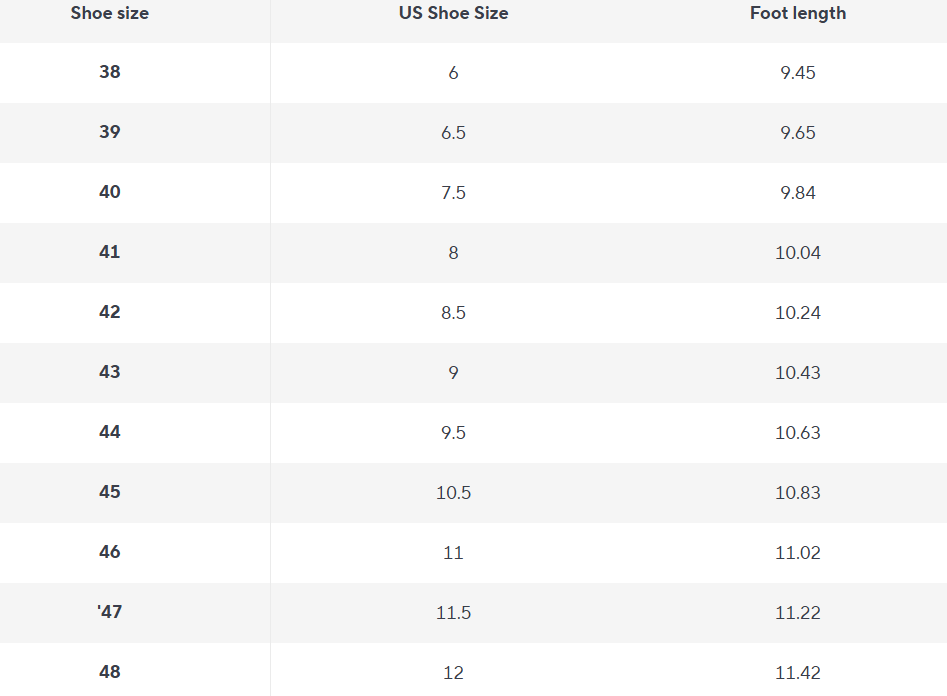This screenshot has width=947, height=696.
Task: Click US shoe size 7.5 cell
Action: (x=453, y=192)
